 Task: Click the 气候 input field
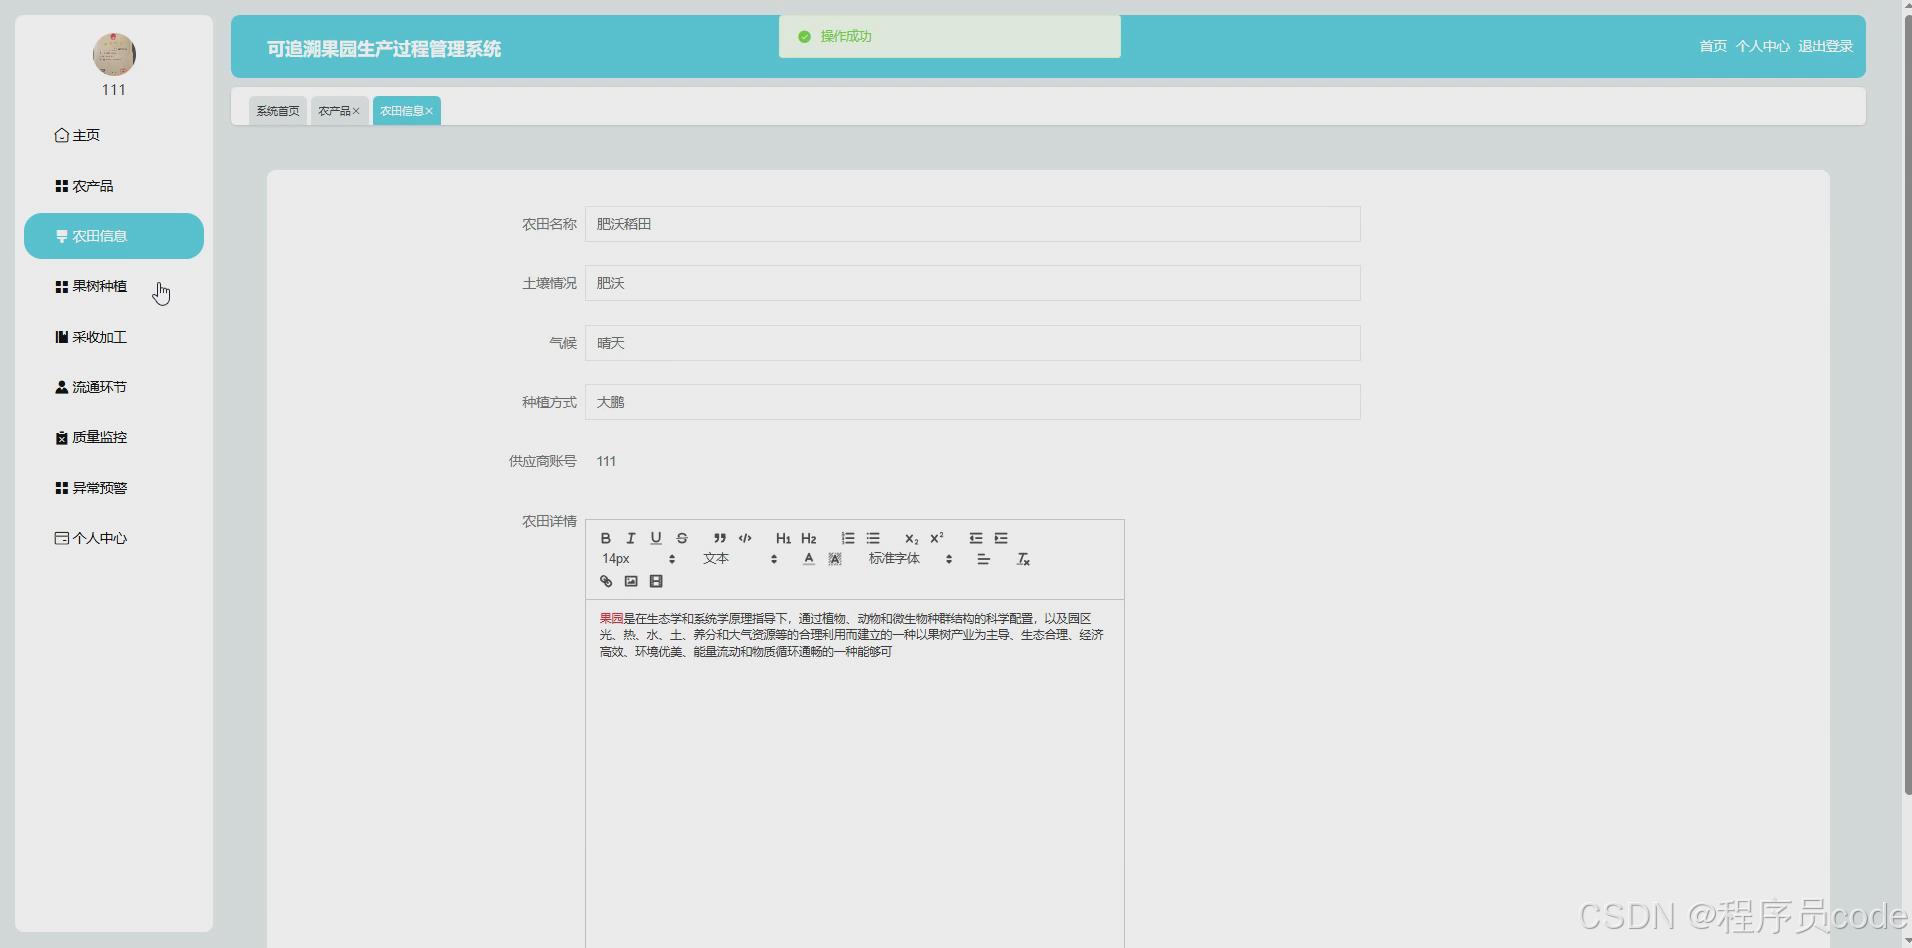tap(972, 343)
